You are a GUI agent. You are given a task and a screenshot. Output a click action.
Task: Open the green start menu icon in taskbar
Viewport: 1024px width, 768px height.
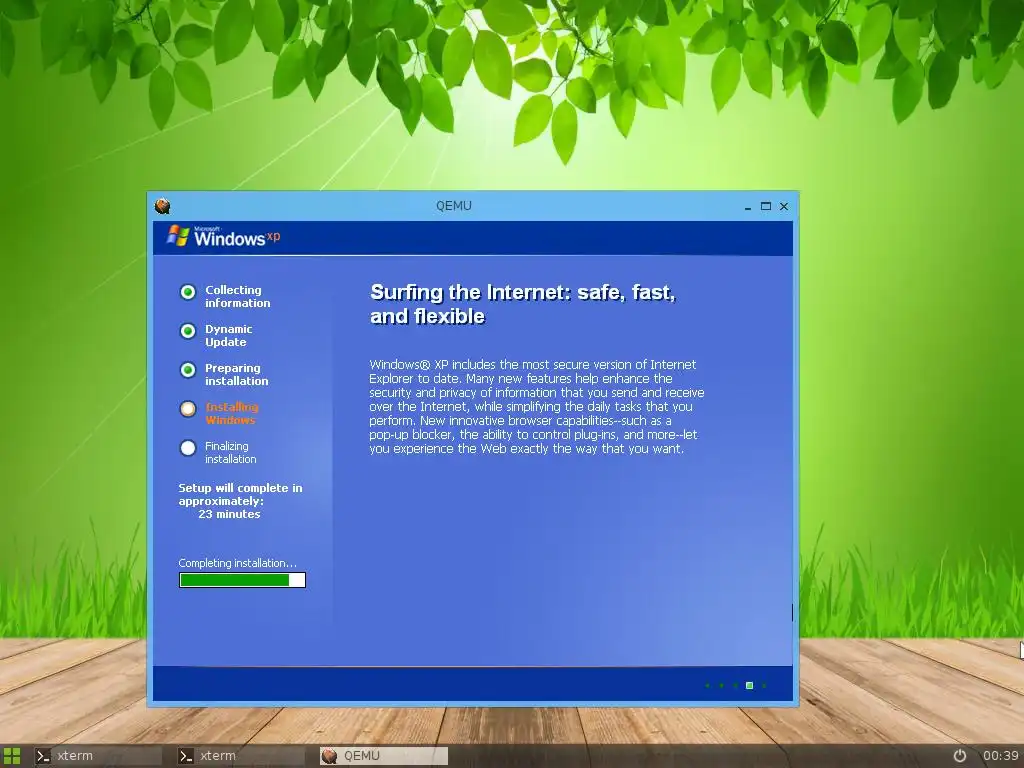click(12, 756)
